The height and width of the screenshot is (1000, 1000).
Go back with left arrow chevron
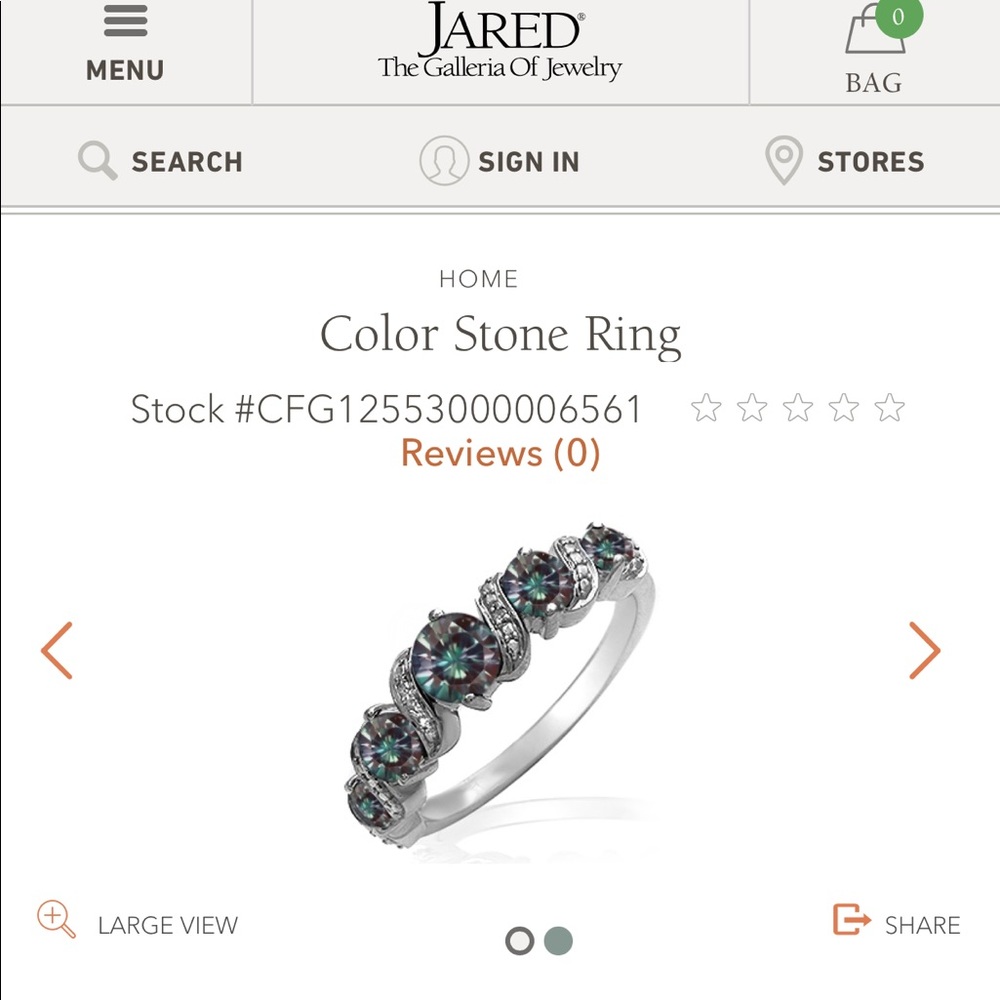click(x=57, y=650)
